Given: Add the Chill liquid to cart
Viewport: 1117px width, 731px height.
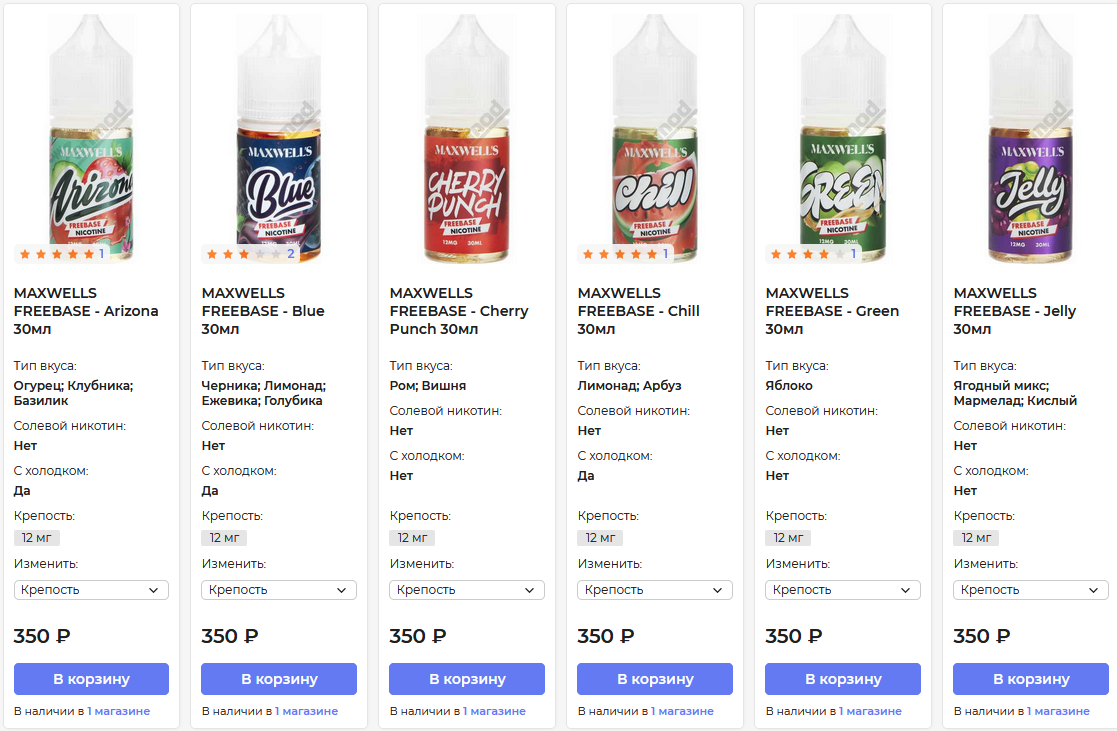Looking at the screenshot, I should (655, 679).
